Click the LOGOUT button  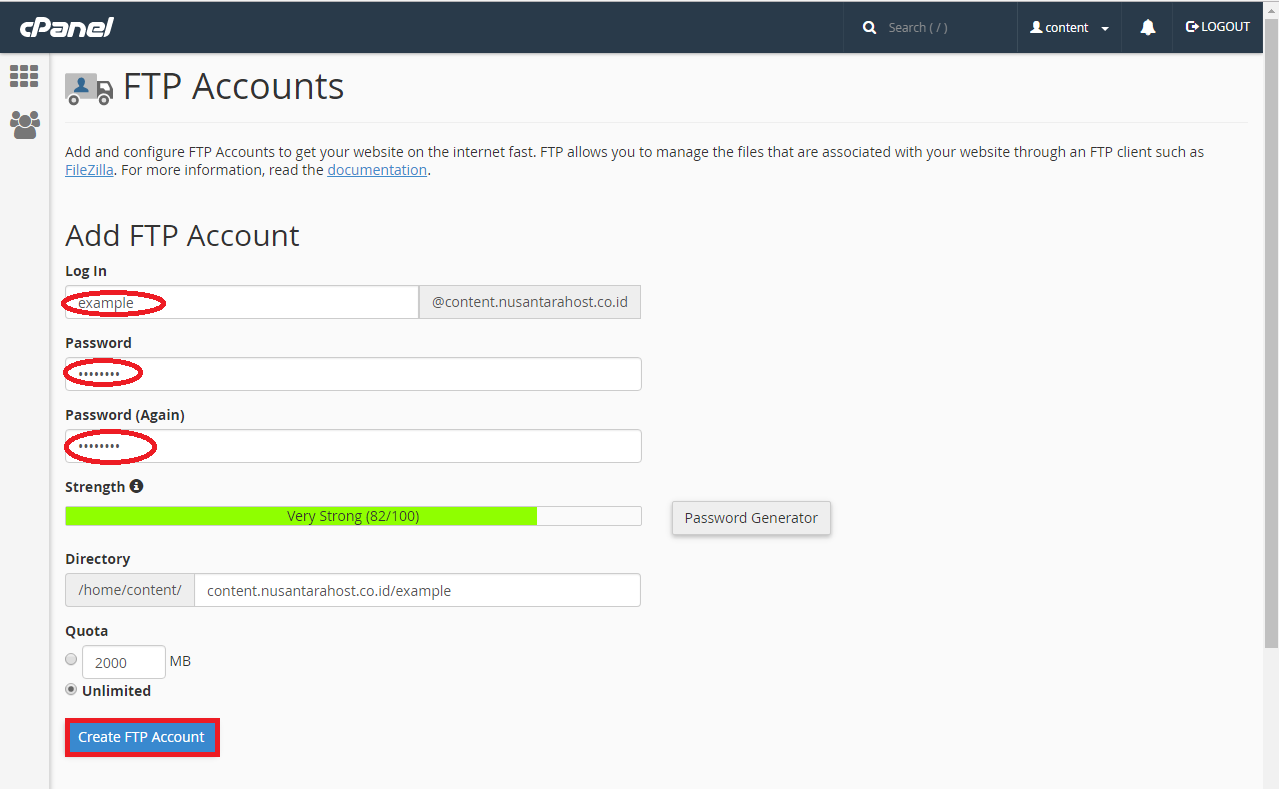[x=1217, y=27]
